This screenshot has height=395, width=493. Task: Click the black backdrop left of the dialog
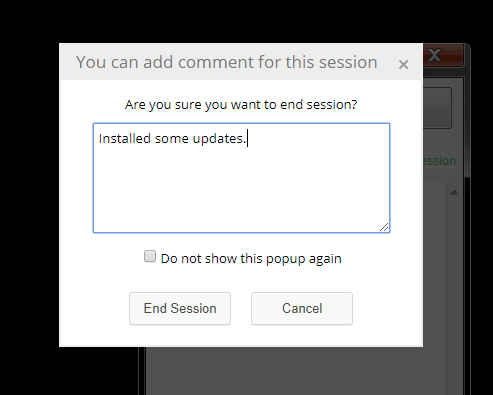click(x=29, y=200)
